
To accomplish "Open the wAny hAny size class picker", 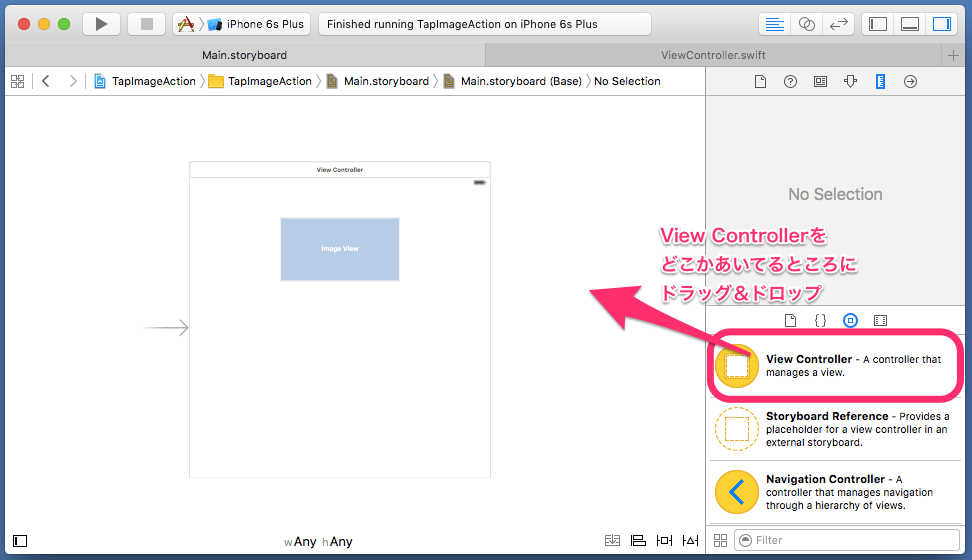I will pyautogui.click(x=318, y=541).
